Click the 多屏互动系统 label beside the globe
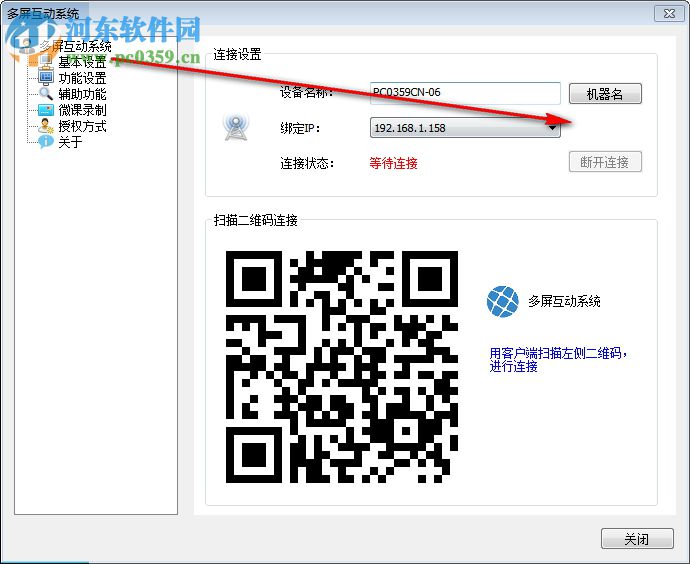Screen dimensions: 690x564 tap(564, 301)
